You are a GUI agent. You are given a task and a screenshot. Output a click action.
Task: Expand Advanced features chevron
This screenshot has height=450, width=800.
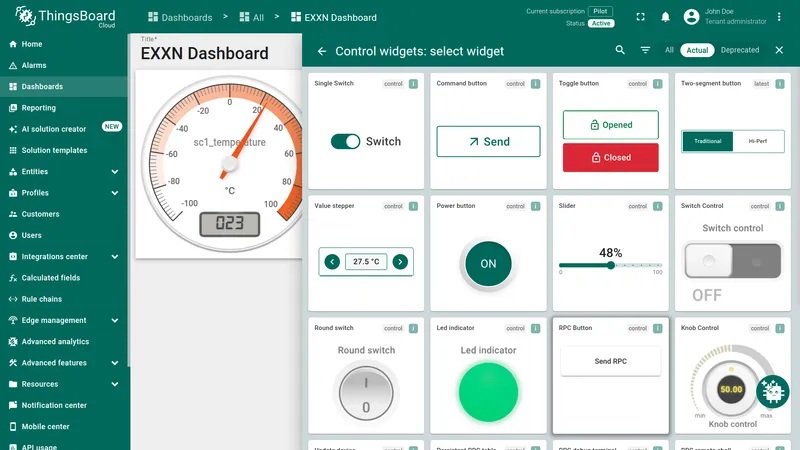[115, 363]
